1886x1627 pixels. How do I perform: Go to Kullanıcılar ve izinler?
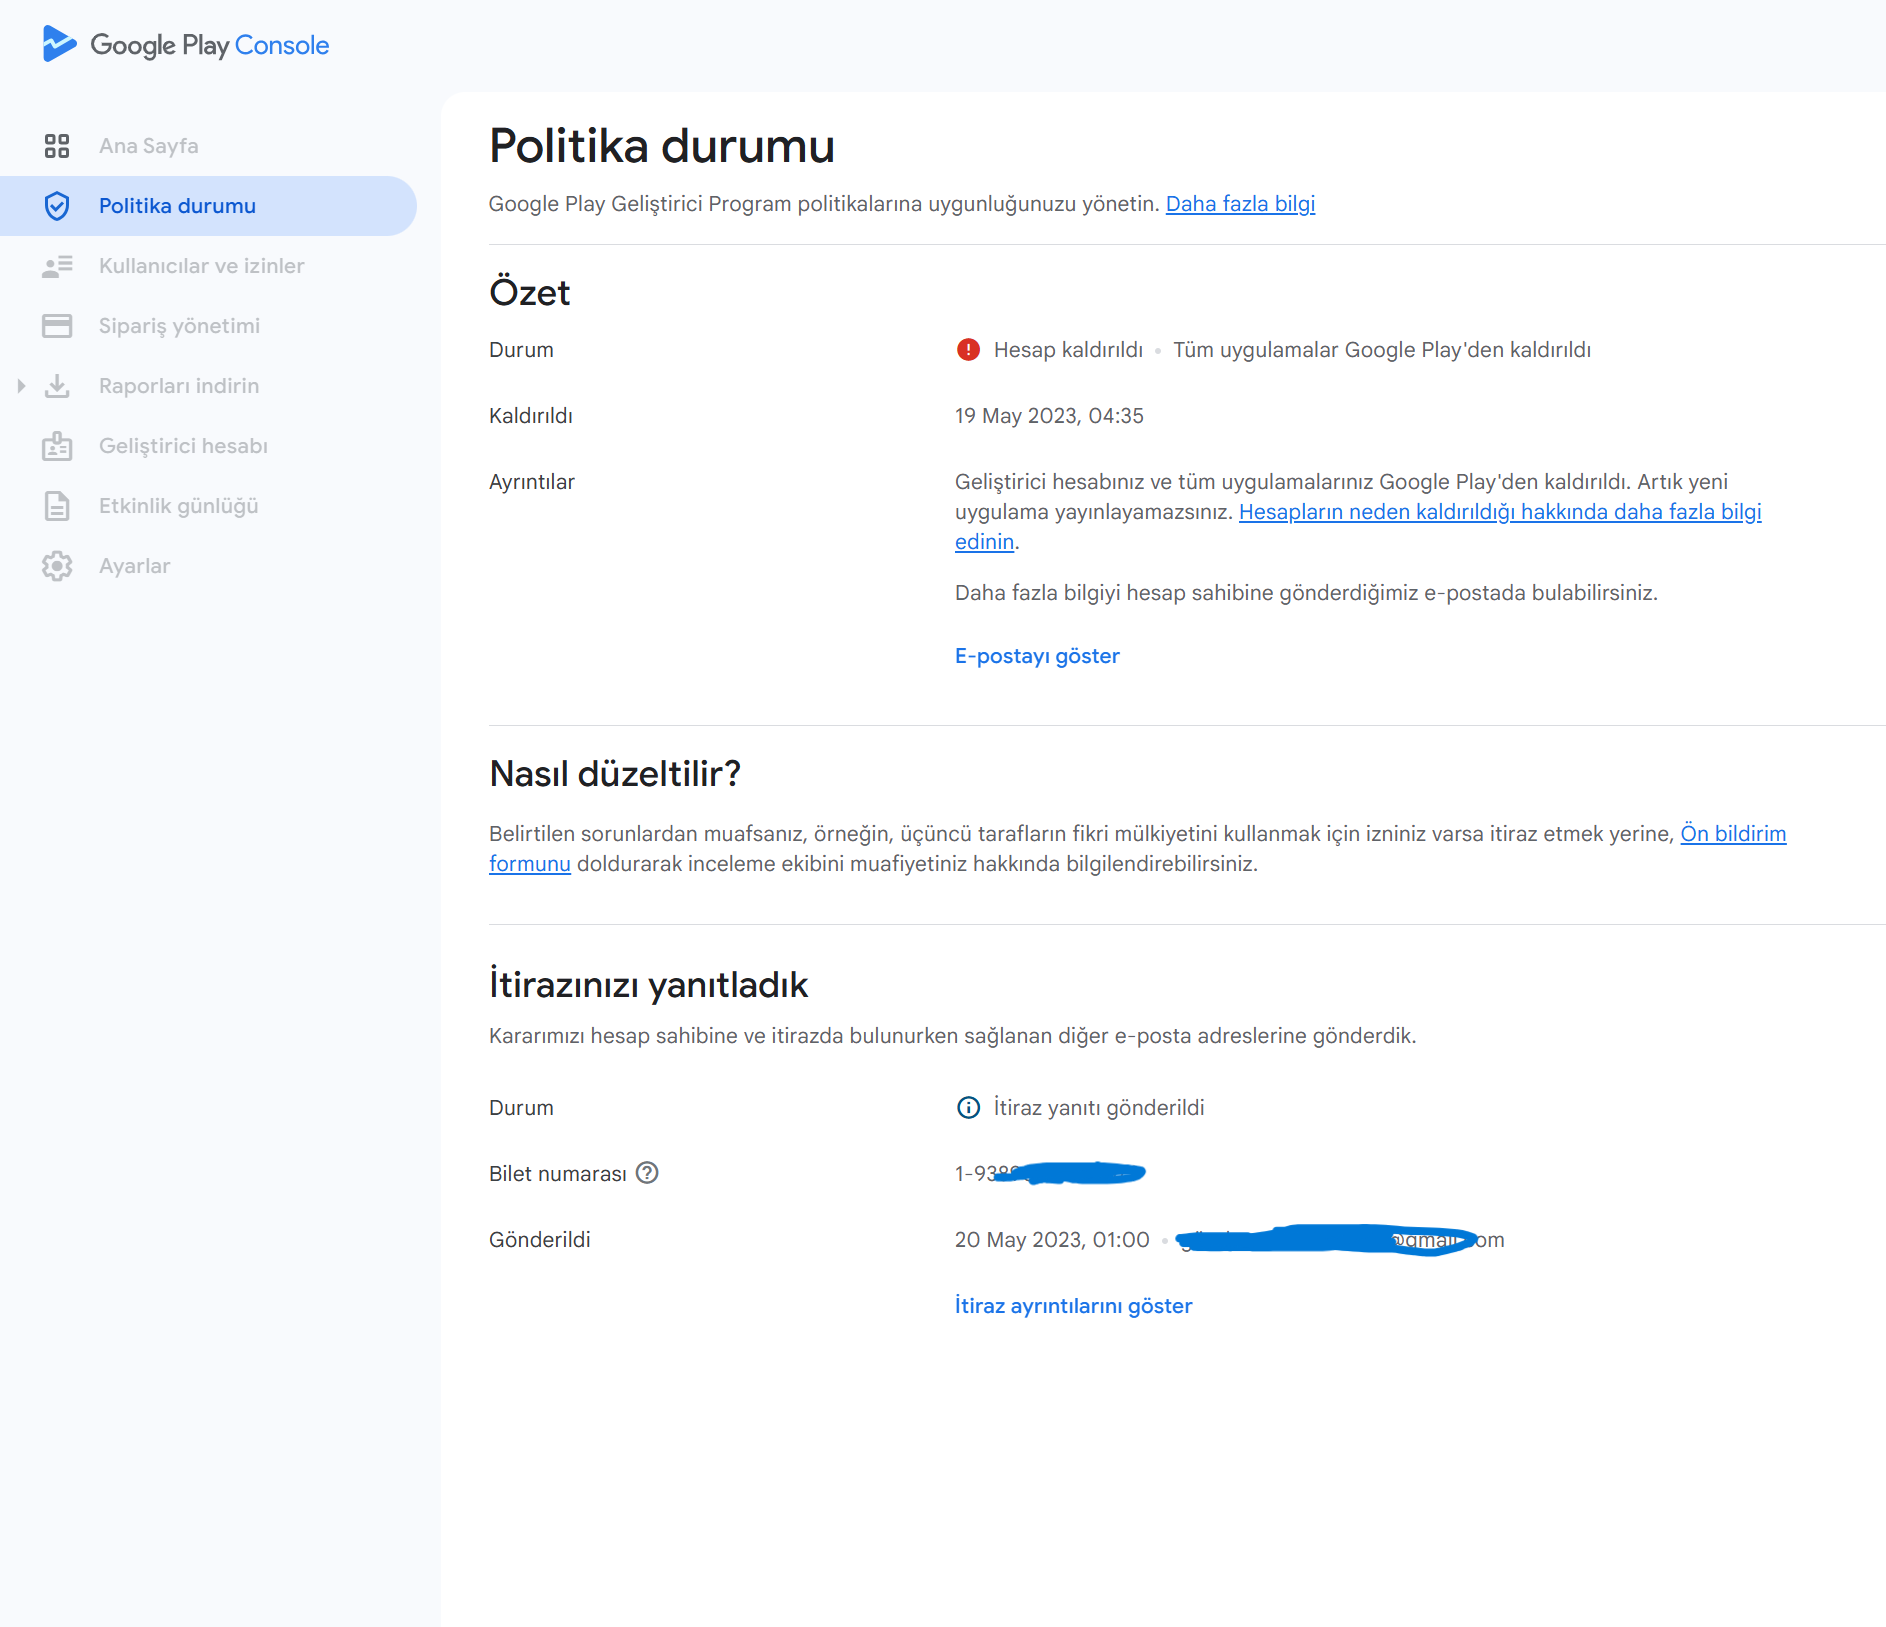click(x=208, y=266)
